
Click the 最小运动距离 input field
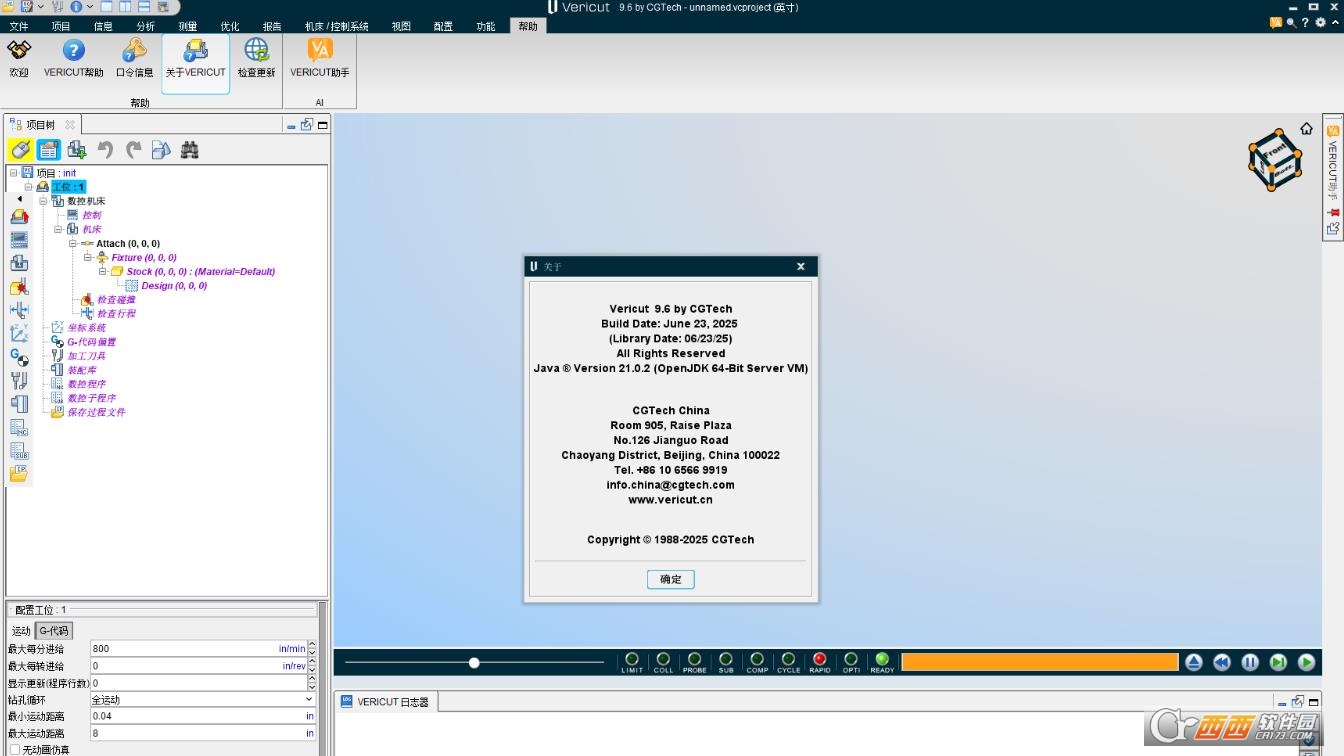point(203,716)
